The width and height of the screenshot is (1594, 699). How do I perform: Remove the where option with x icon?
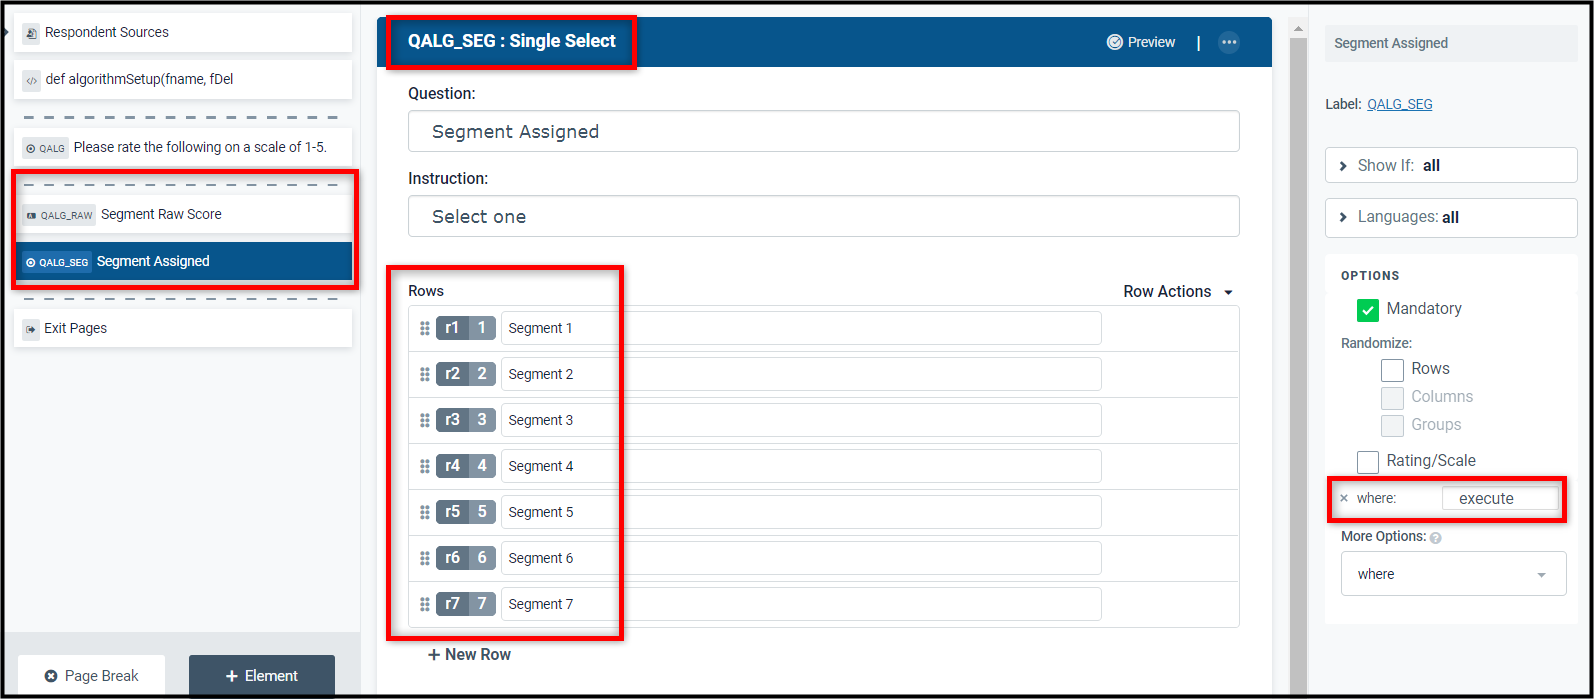(x=1344, y=498)
